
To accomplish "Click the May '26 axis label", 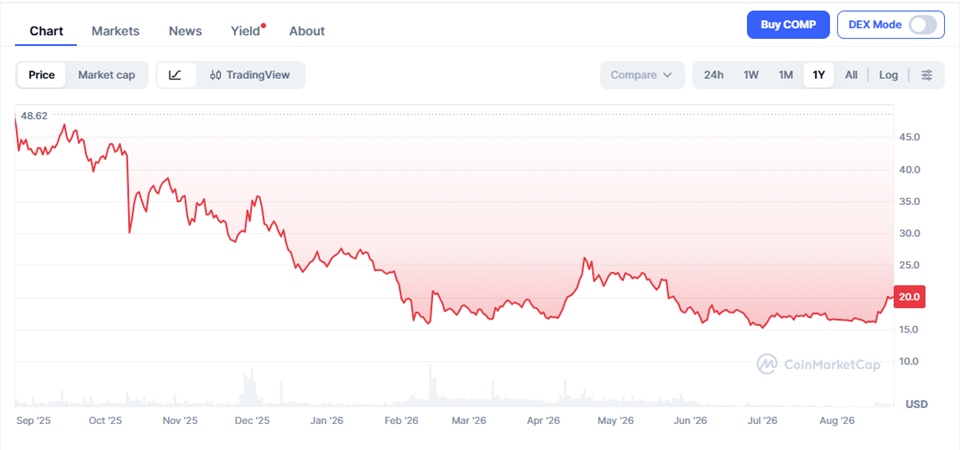I will (616, 421).
